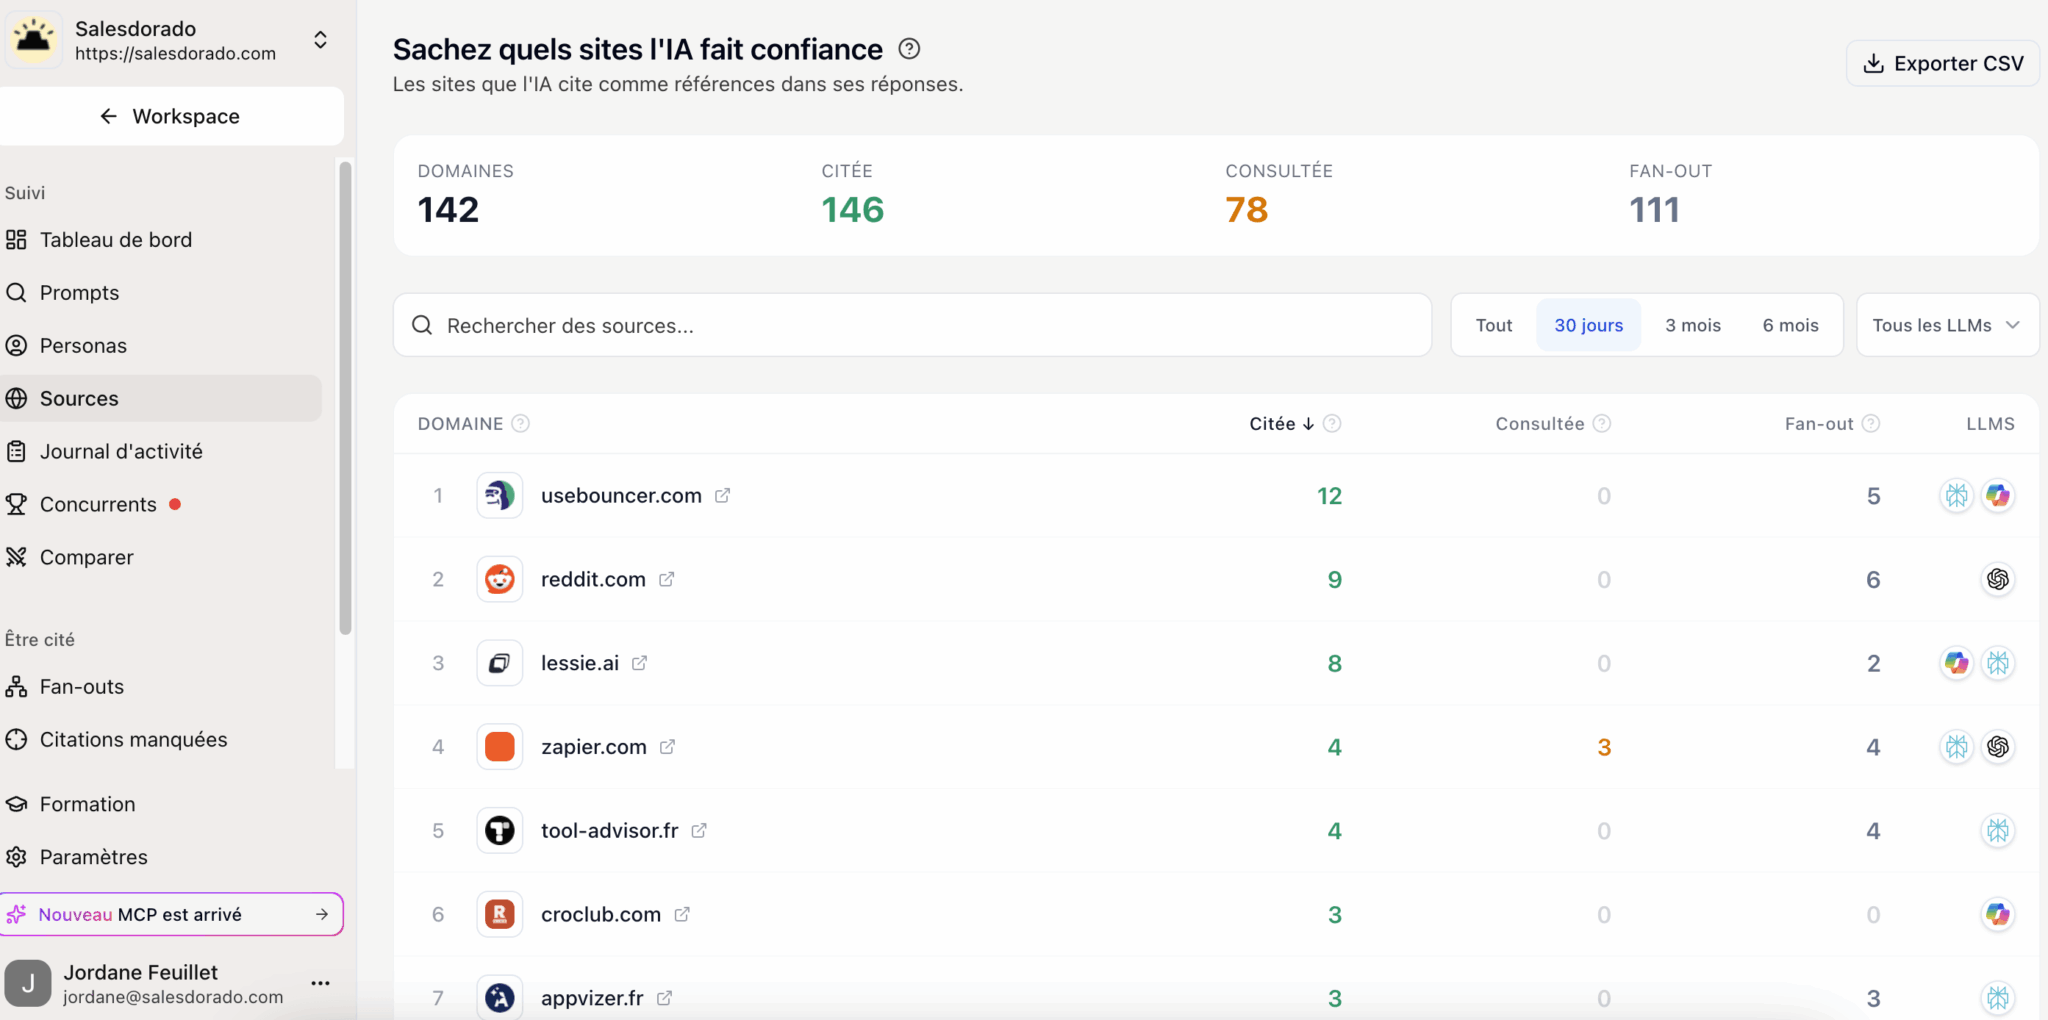The width and height of the screenshot is (2048, 1020).
Task: Expand the Tous les LLMs dropdown
Action: click(x=1947, y=325)
